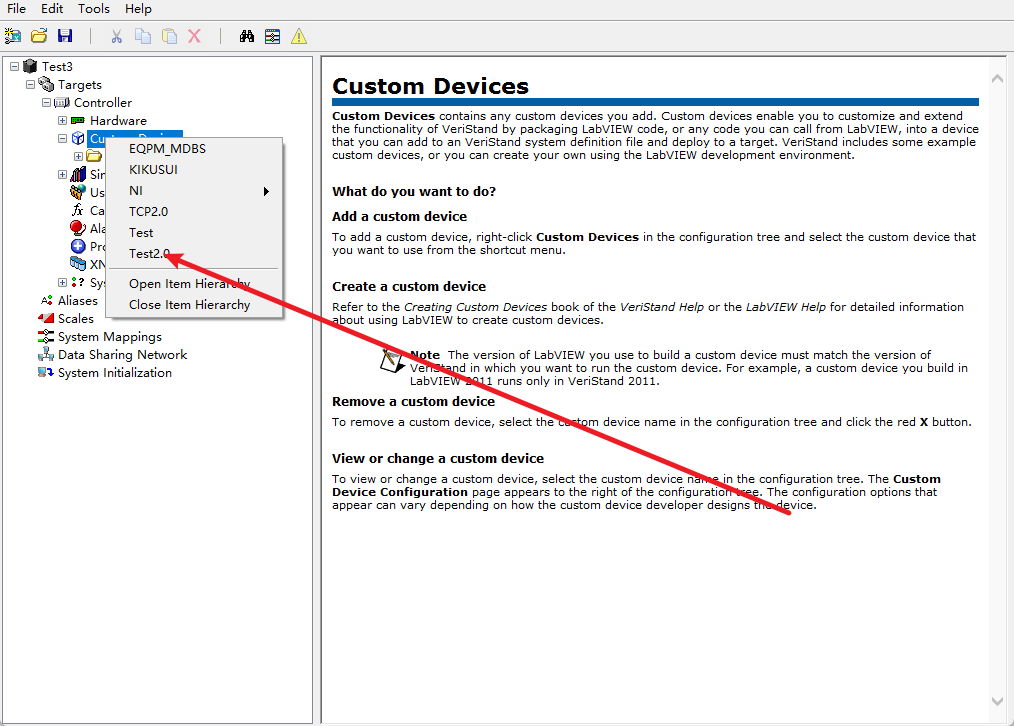The height and width of the screenshot is (726, 1014).
Task: Collapse the Custom Devices node
Action: click(x=63, y=138)
